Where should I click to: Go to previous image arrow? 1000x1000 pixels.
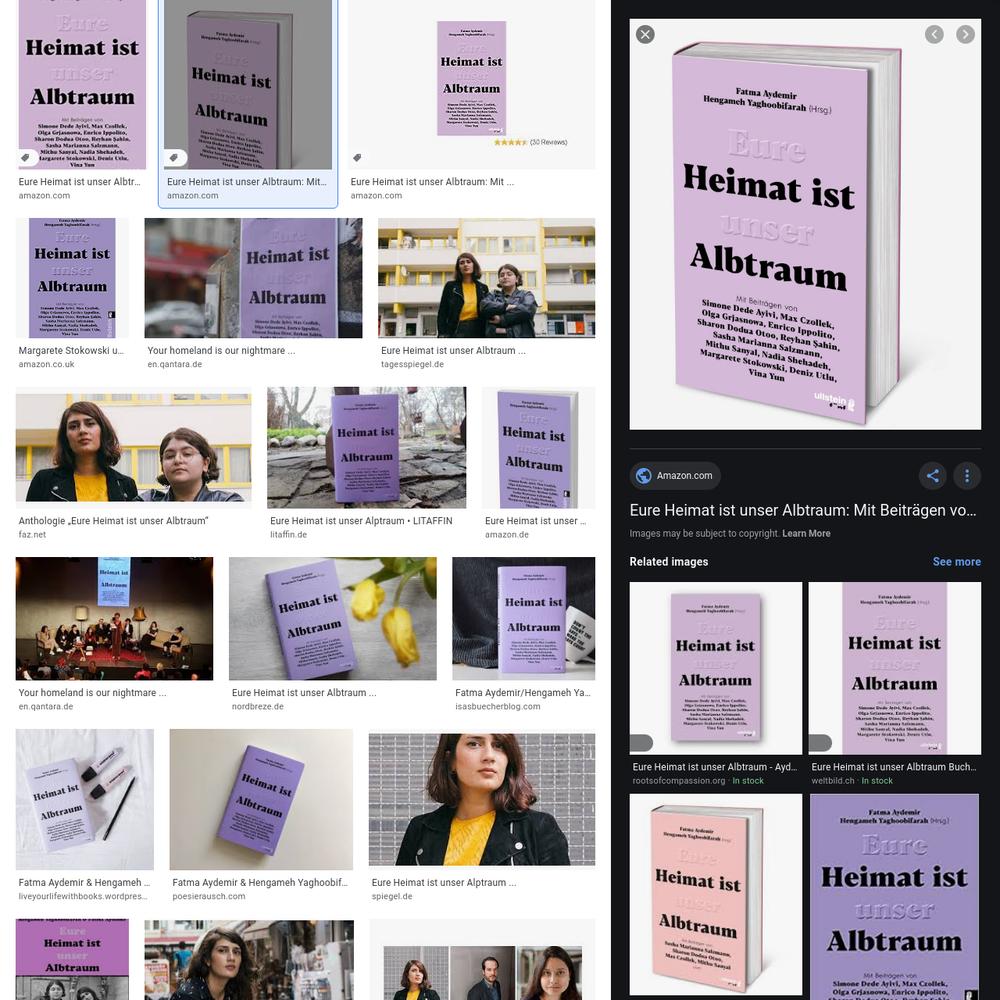(x=934, y=34)
